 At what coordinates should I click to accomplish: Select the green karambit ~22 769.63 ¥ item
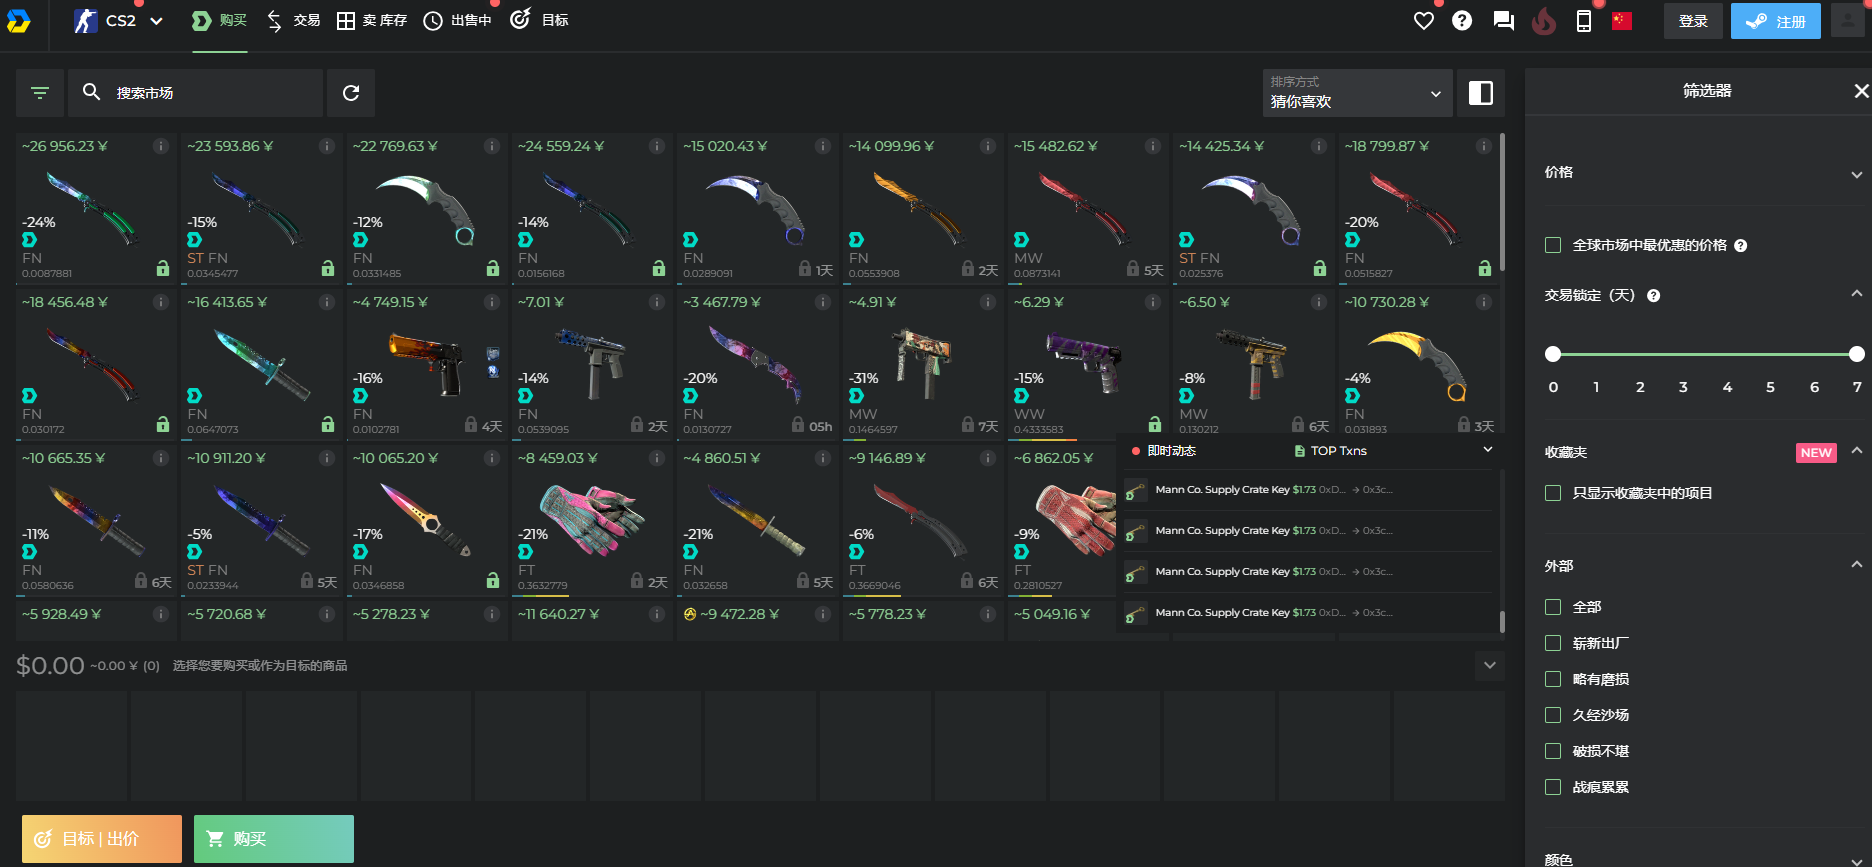[x=427, y=208]
